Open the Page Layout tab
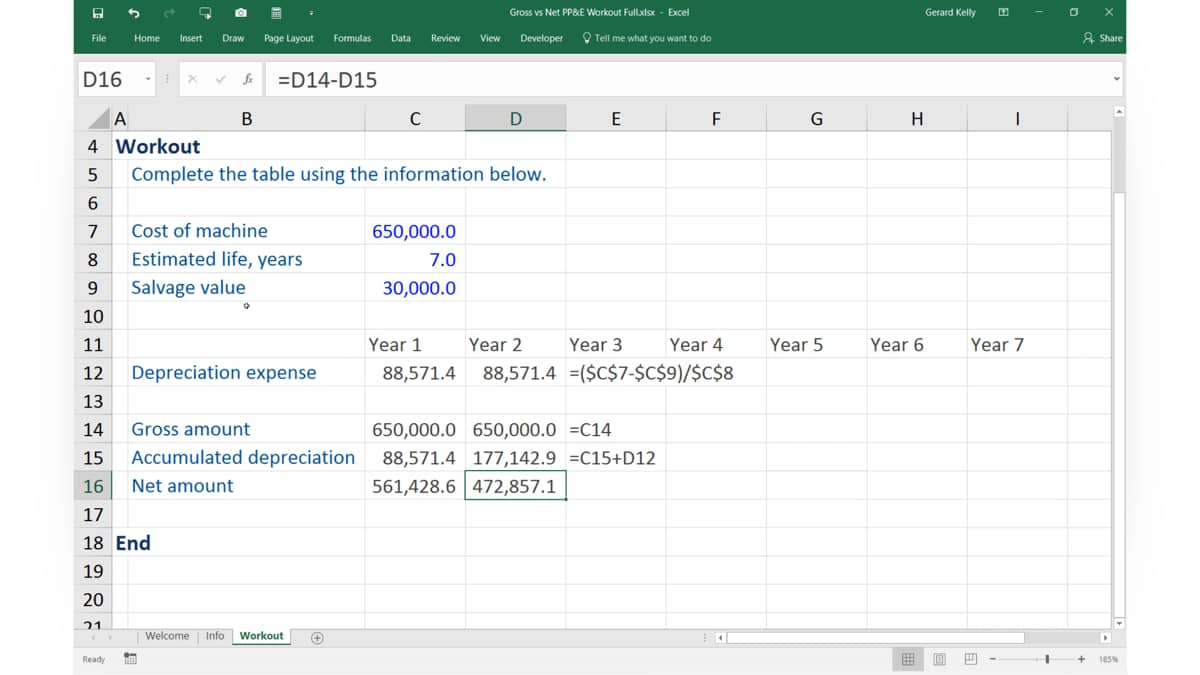This screenshot has width=1200, height=675. tap(289, 38)
